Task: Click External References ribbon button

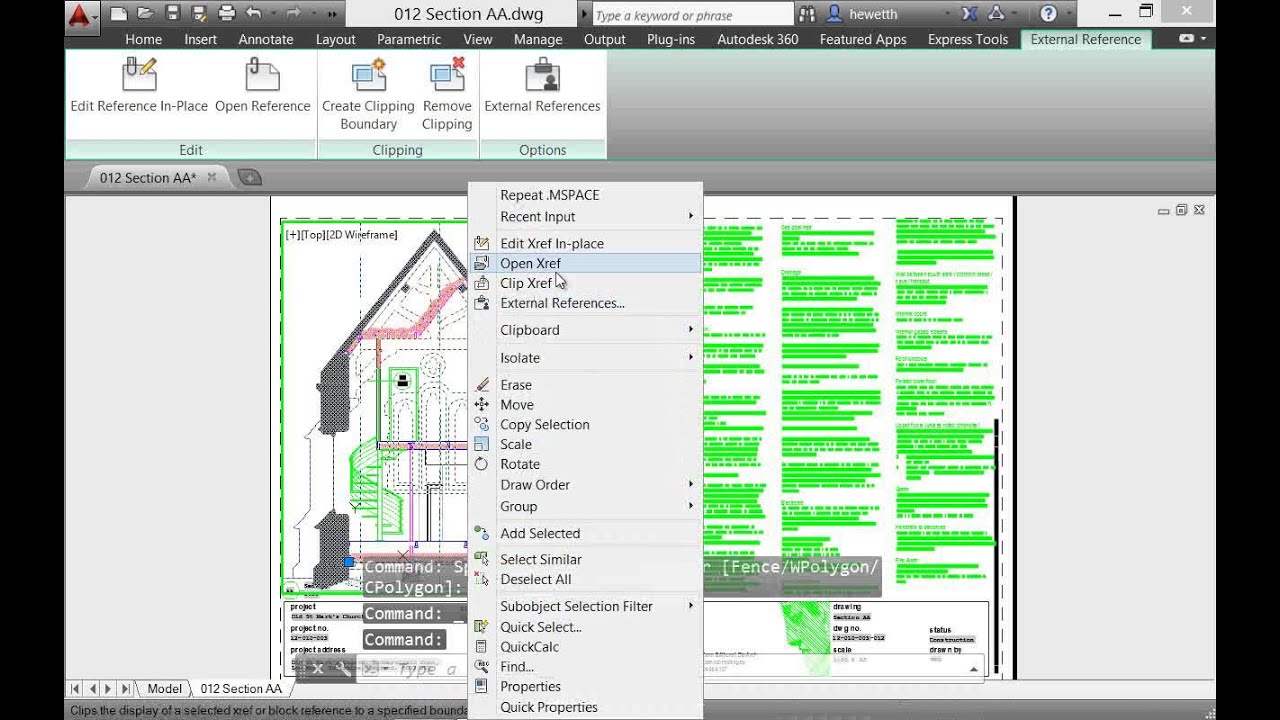Action: (x=542, y=86)
